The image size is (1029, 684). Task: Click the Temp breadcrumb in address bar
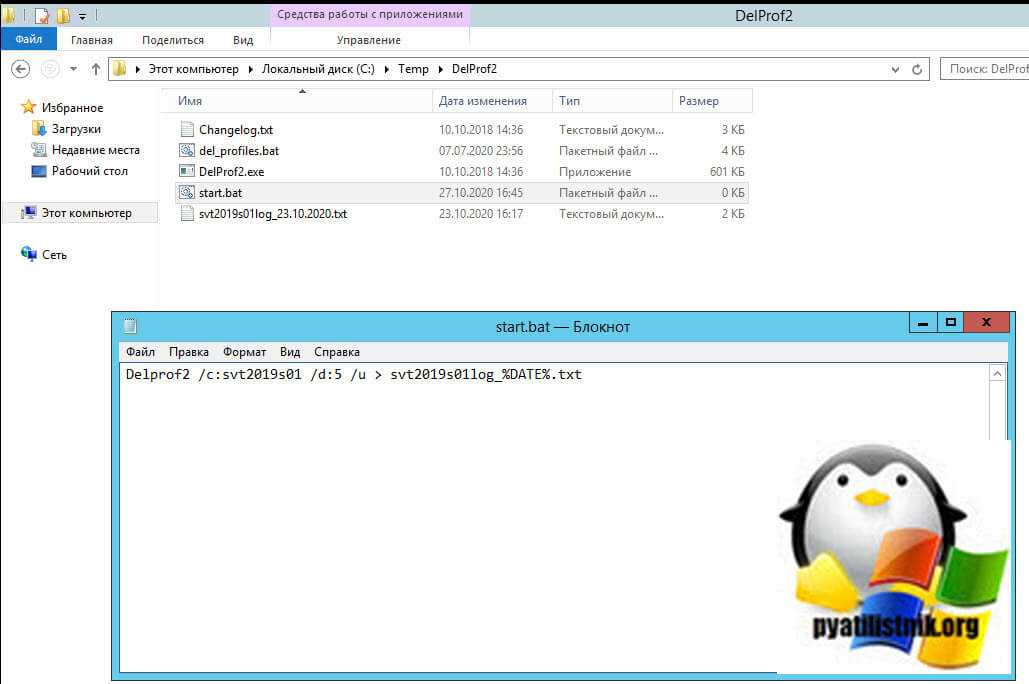413,69
